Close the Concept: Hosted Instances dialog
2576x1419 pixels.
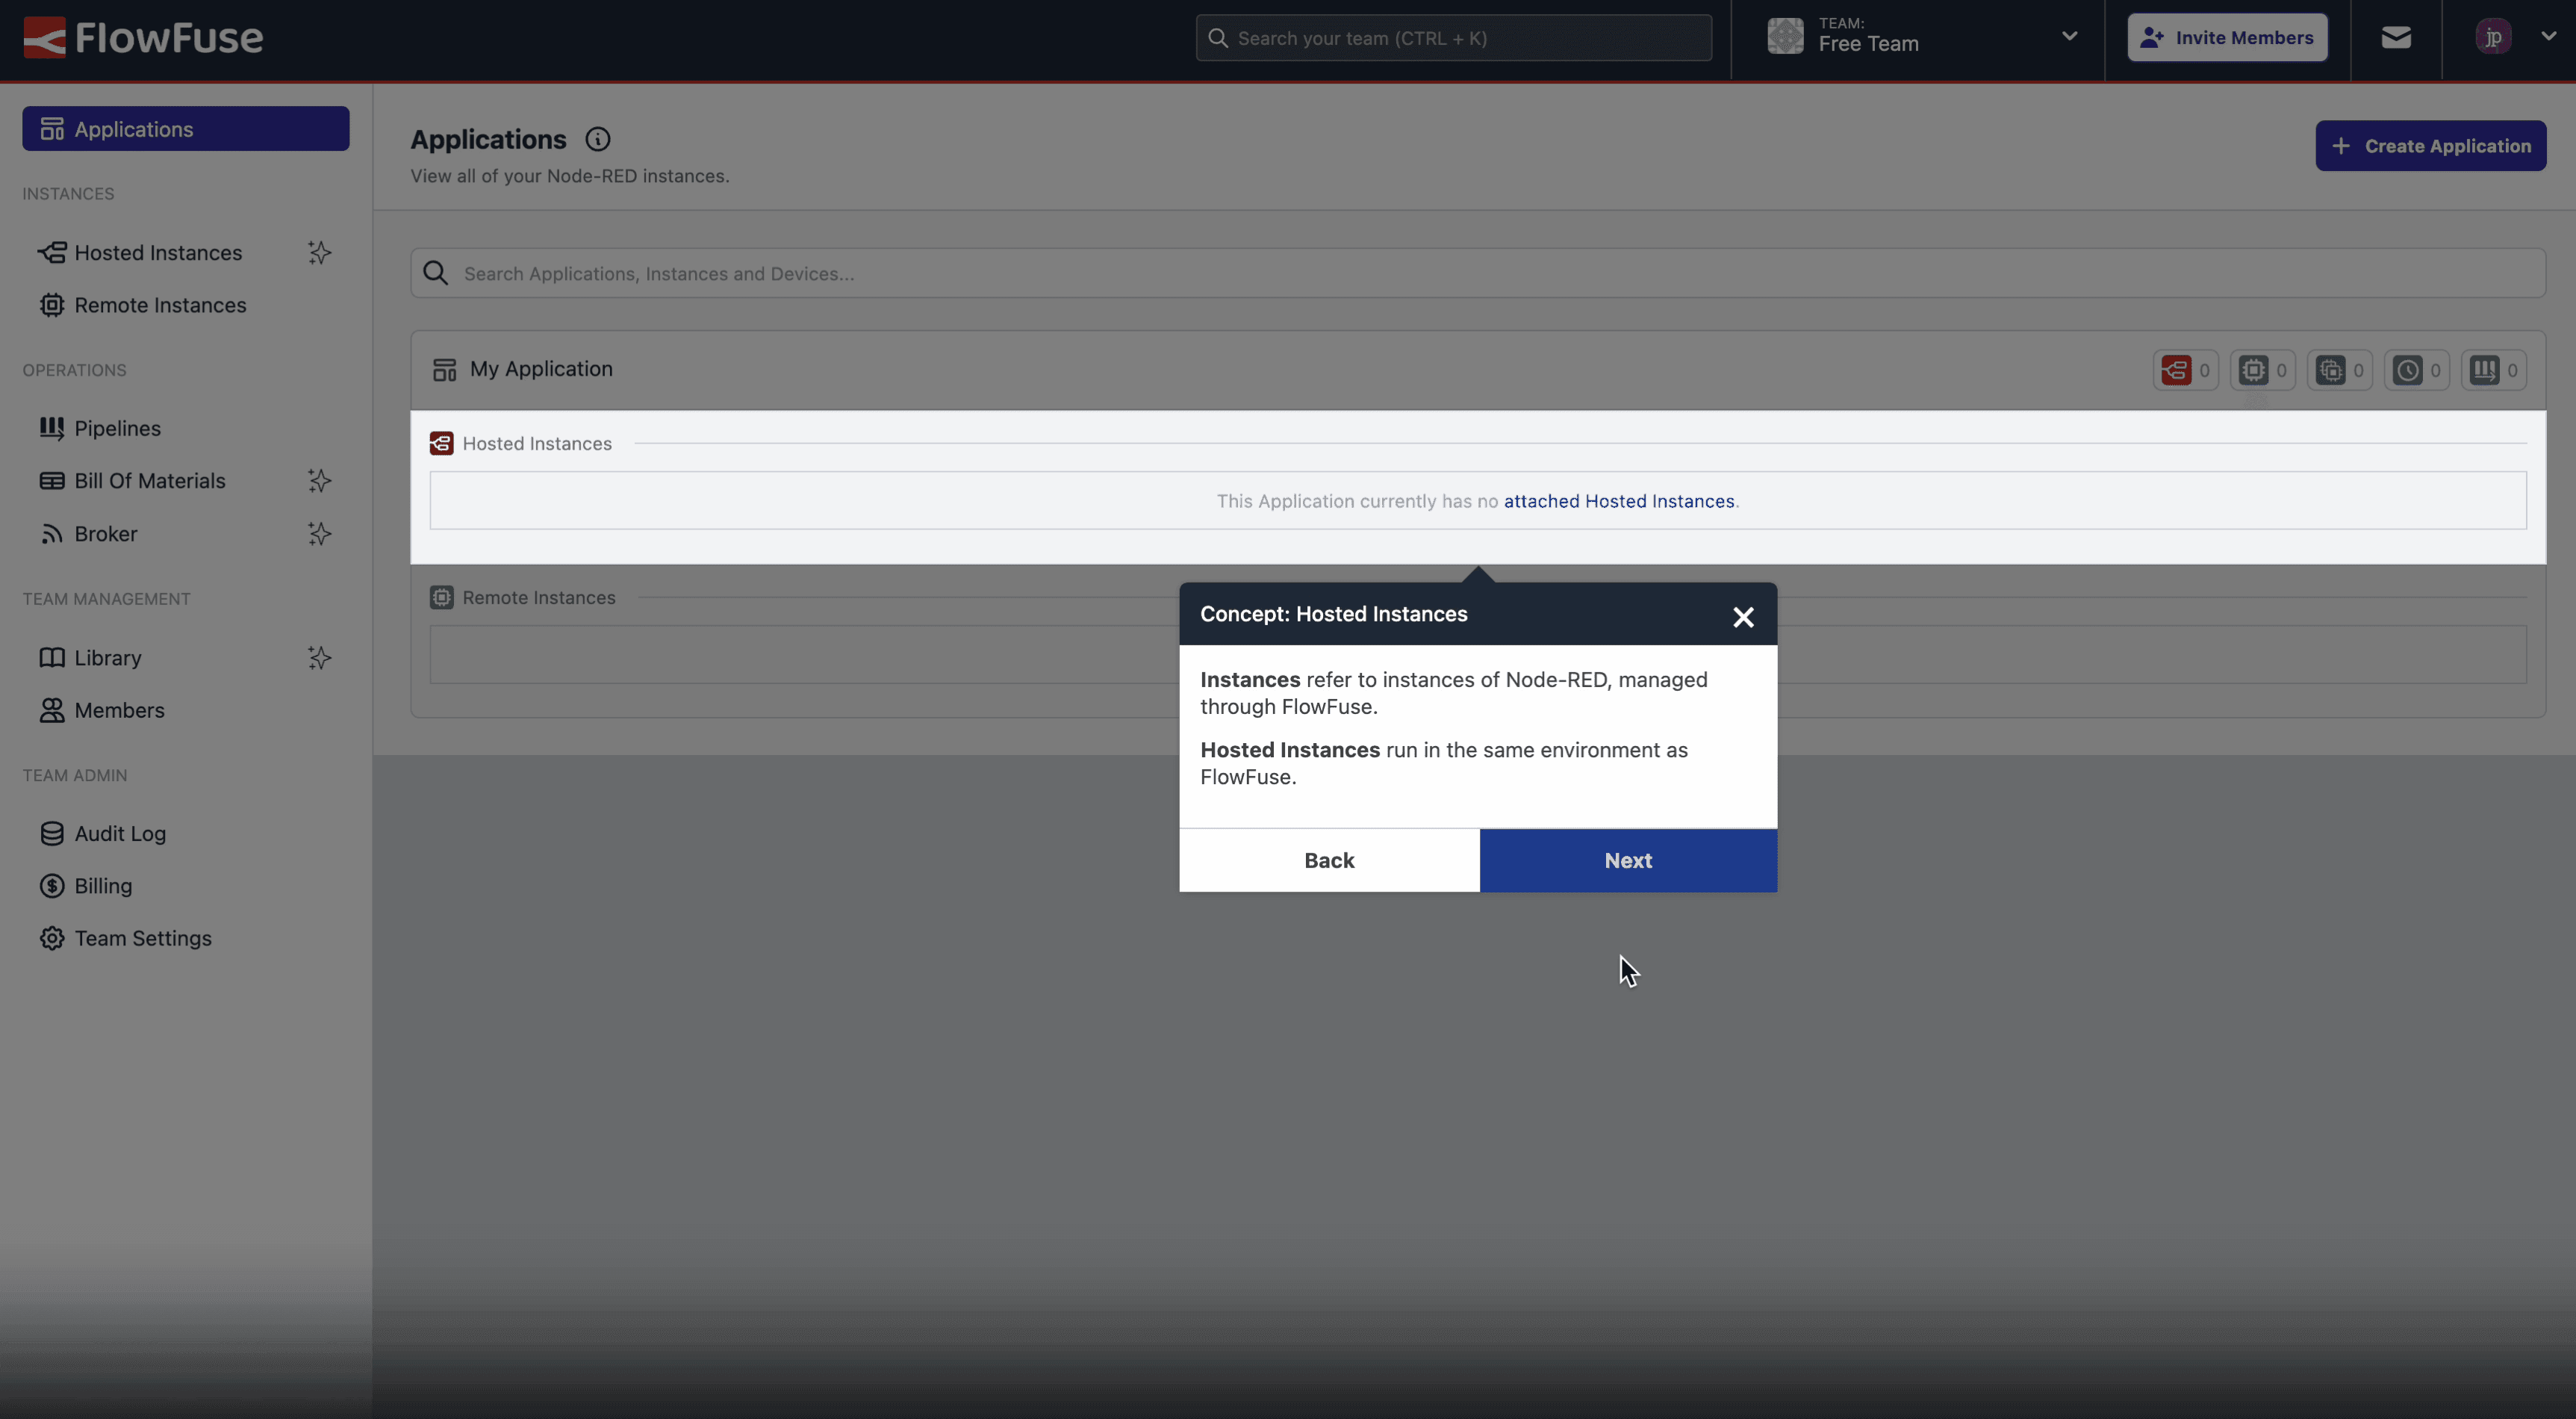[x=1743, y=617]
